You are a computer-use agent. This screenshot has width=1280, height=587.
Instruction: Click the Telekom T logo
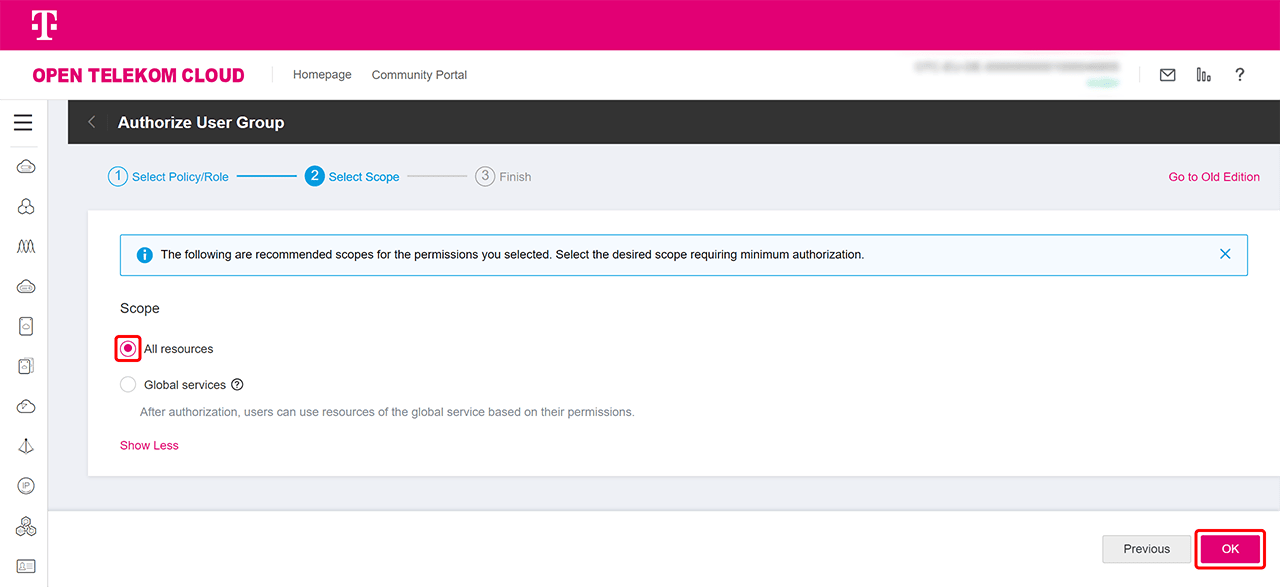pos(43,25)
